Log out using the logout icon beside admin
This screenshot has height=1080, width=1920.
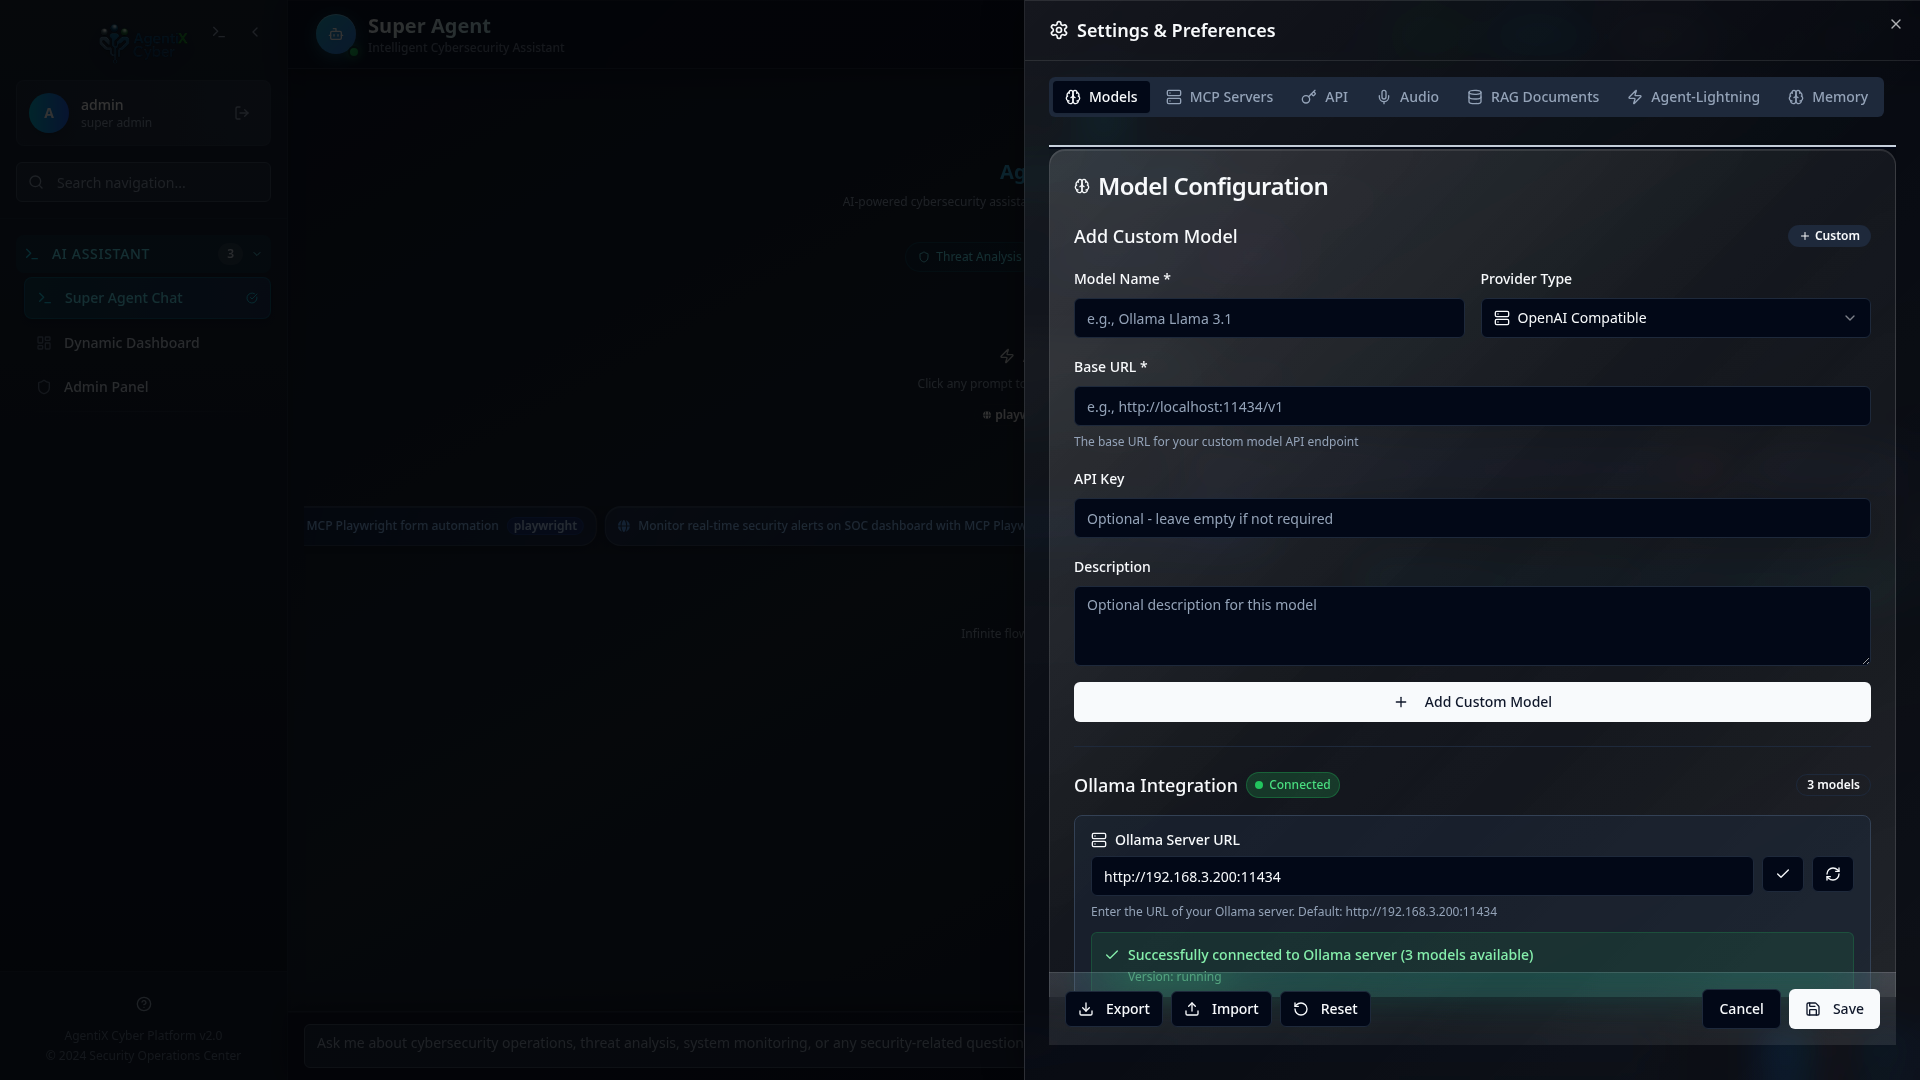click(x=242, y=113)
